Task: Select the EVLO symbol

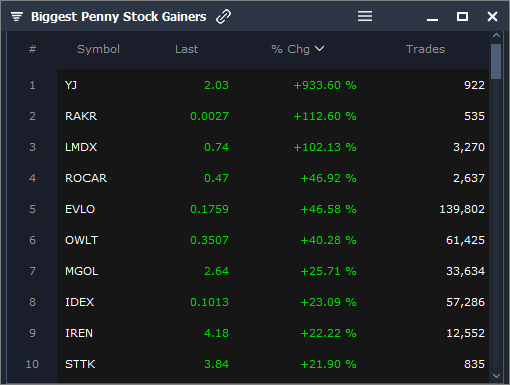Action: (80, 209)
